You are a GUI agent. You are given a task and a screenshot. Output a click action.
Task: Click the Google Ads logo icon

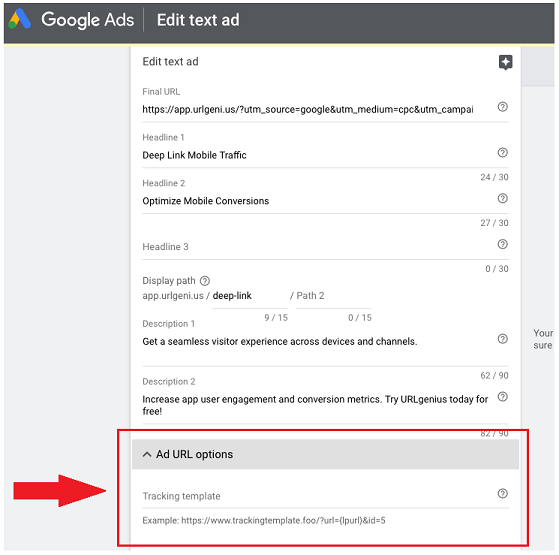pyautogui.click(x=20, y=19)
